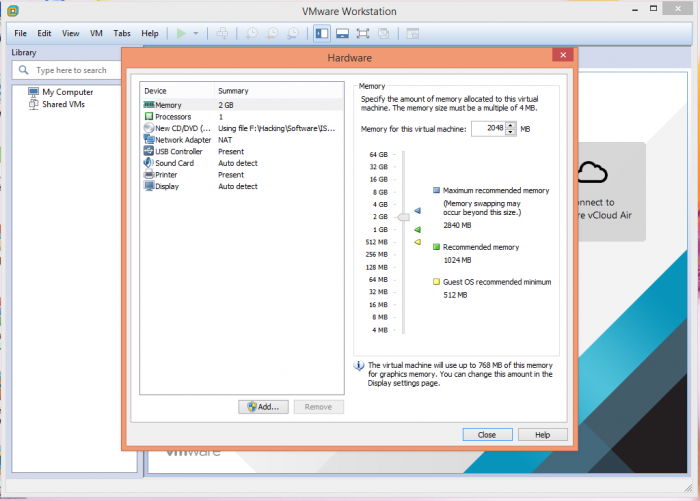Click the Manage Snapshots toolbar icon

tap(293, 33)
